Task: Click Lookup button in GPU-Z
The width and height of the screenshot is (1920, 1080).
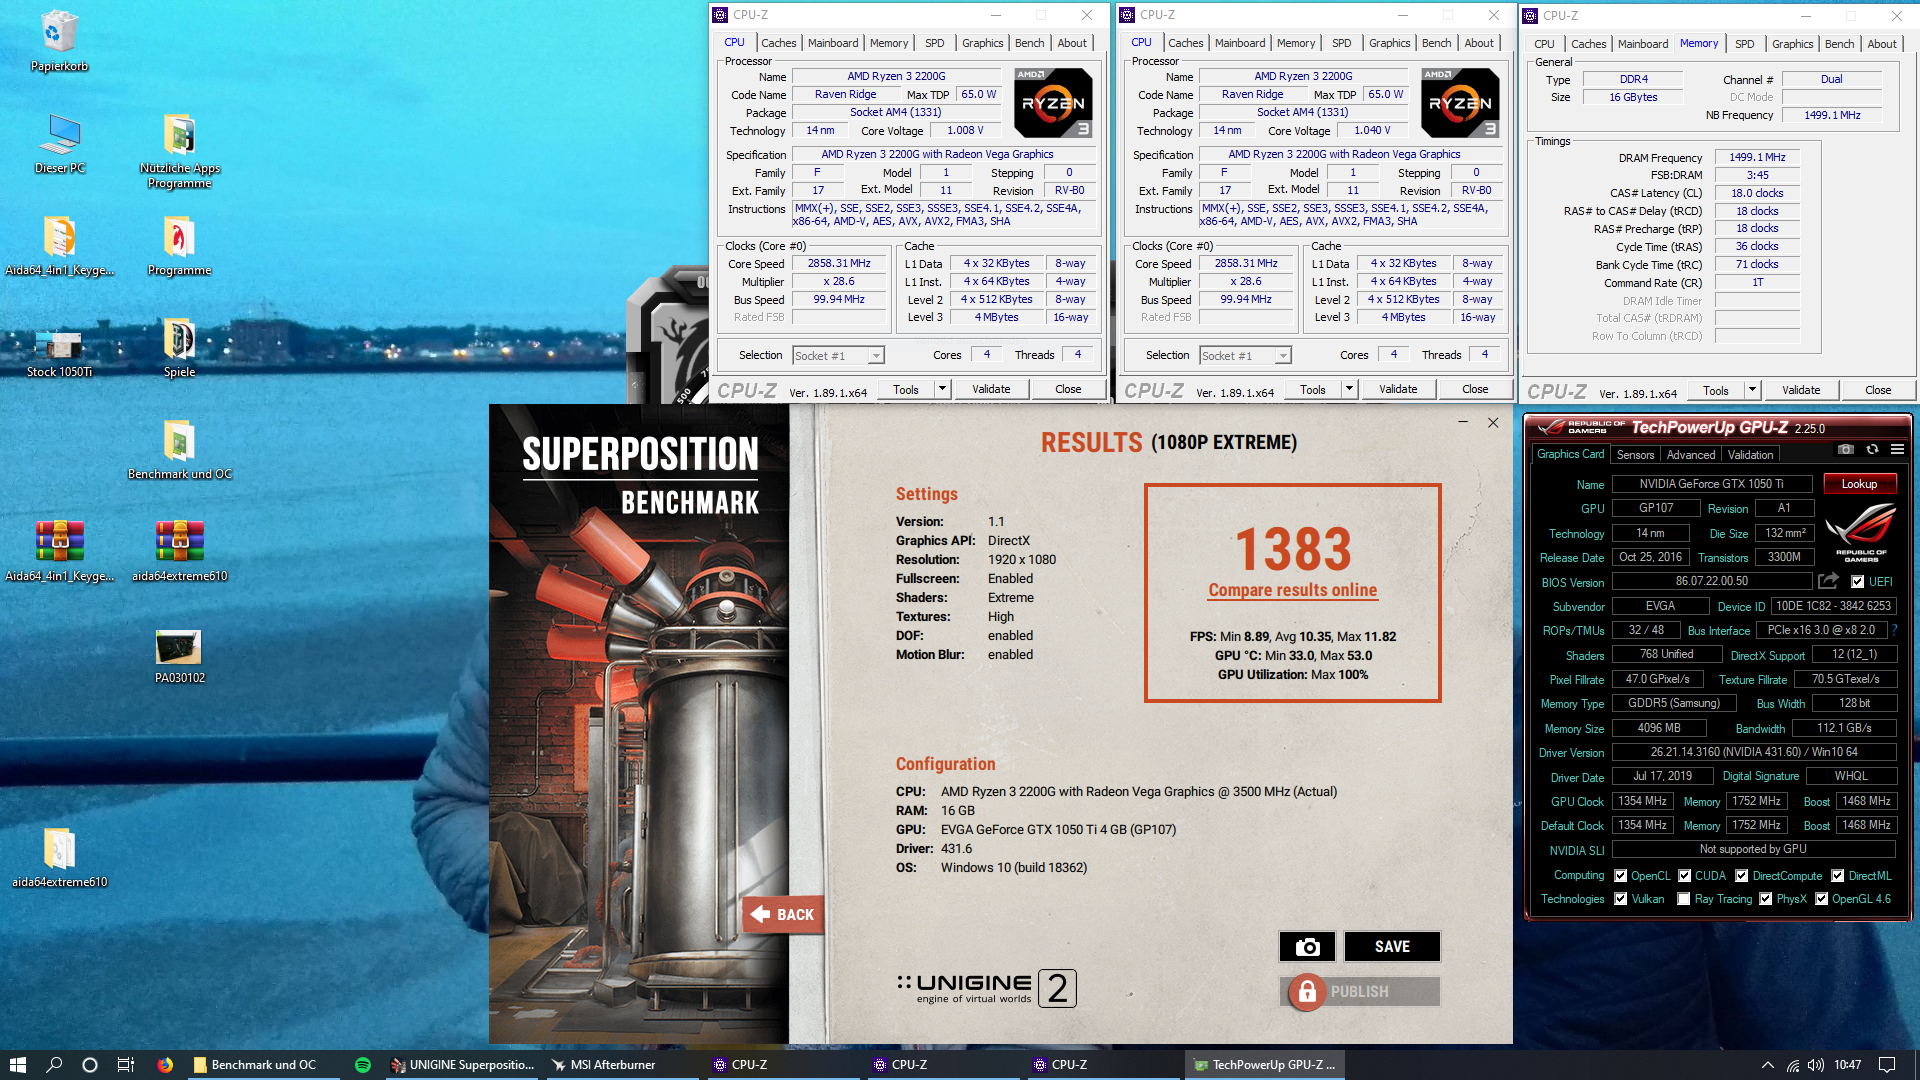Action: pos(1859,484)
